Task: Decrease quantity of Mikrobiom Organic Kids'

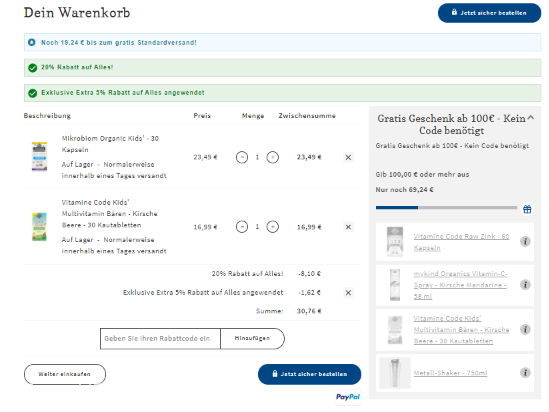Action: pos(242,157)
